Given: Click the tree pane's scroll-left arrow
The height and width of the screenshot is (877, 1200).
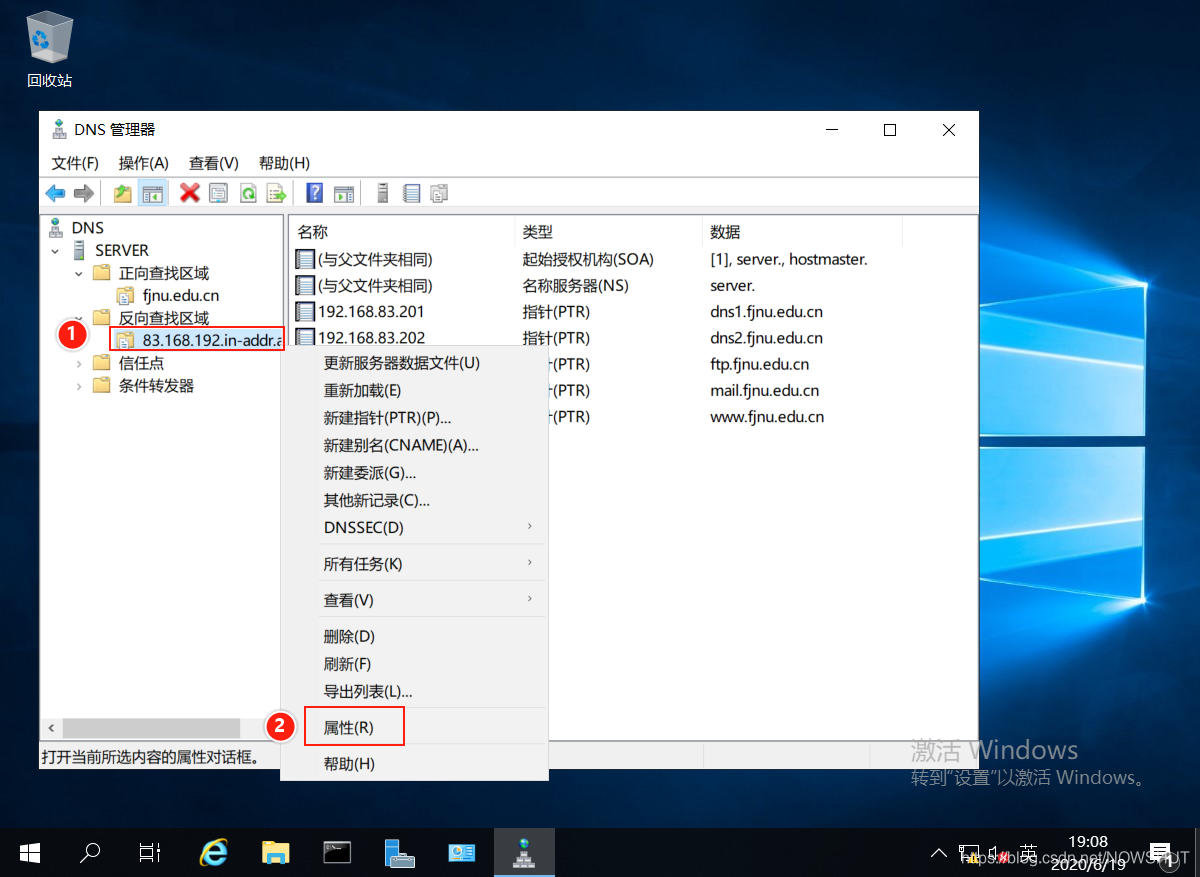Looking at the screenshot, I should pos(51,728).
